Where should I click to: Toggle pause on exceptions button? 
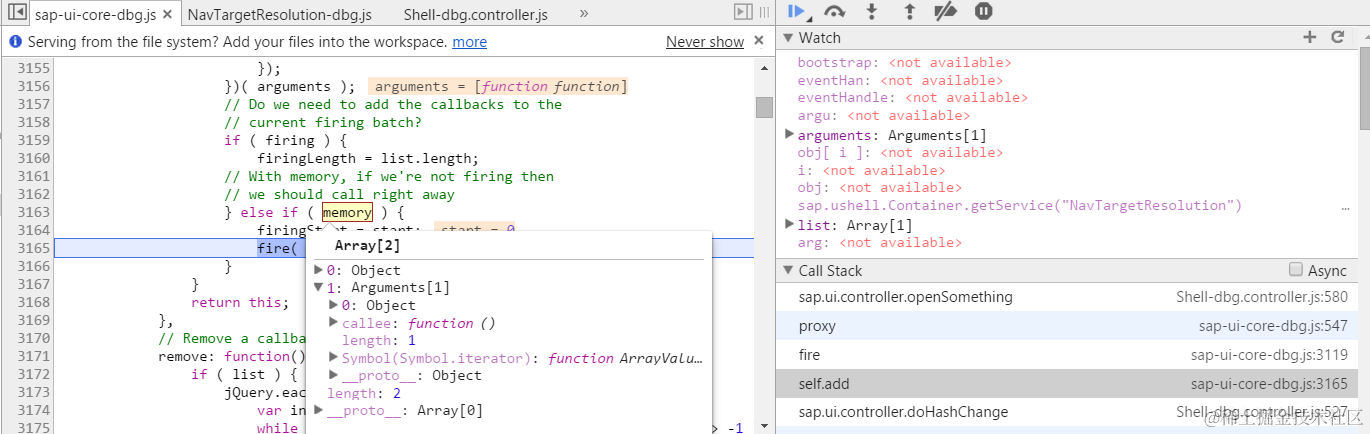point(984,11)
